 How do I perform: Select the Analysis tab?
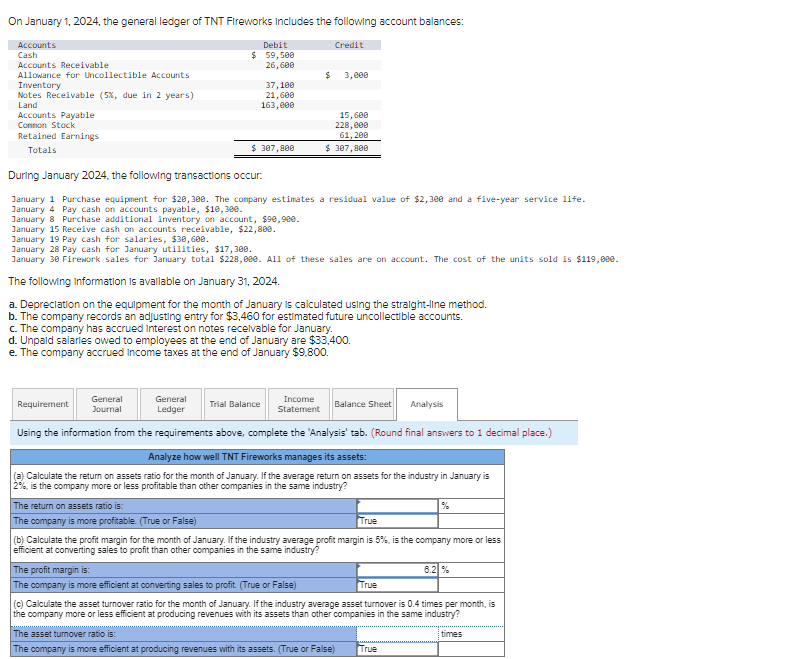(x=427, y=404)
